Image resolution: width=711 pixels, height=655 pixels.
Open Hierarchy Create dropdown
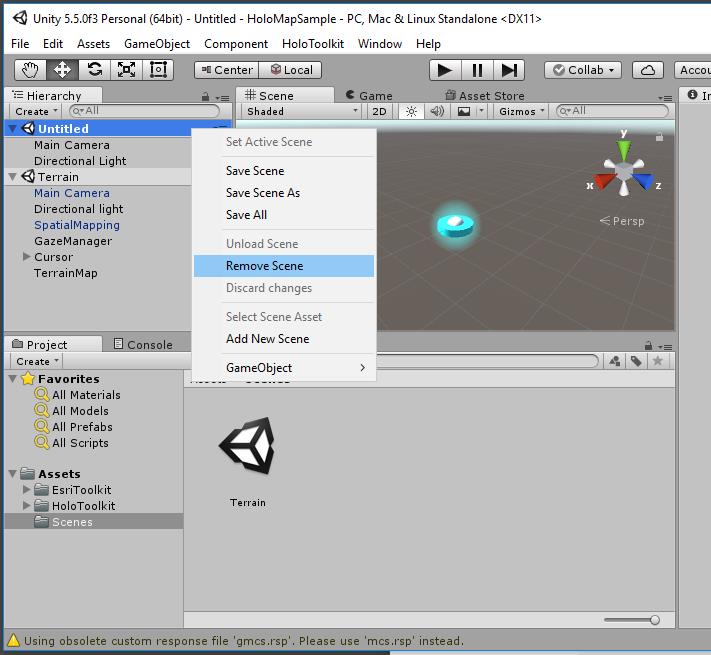(36, 112)
